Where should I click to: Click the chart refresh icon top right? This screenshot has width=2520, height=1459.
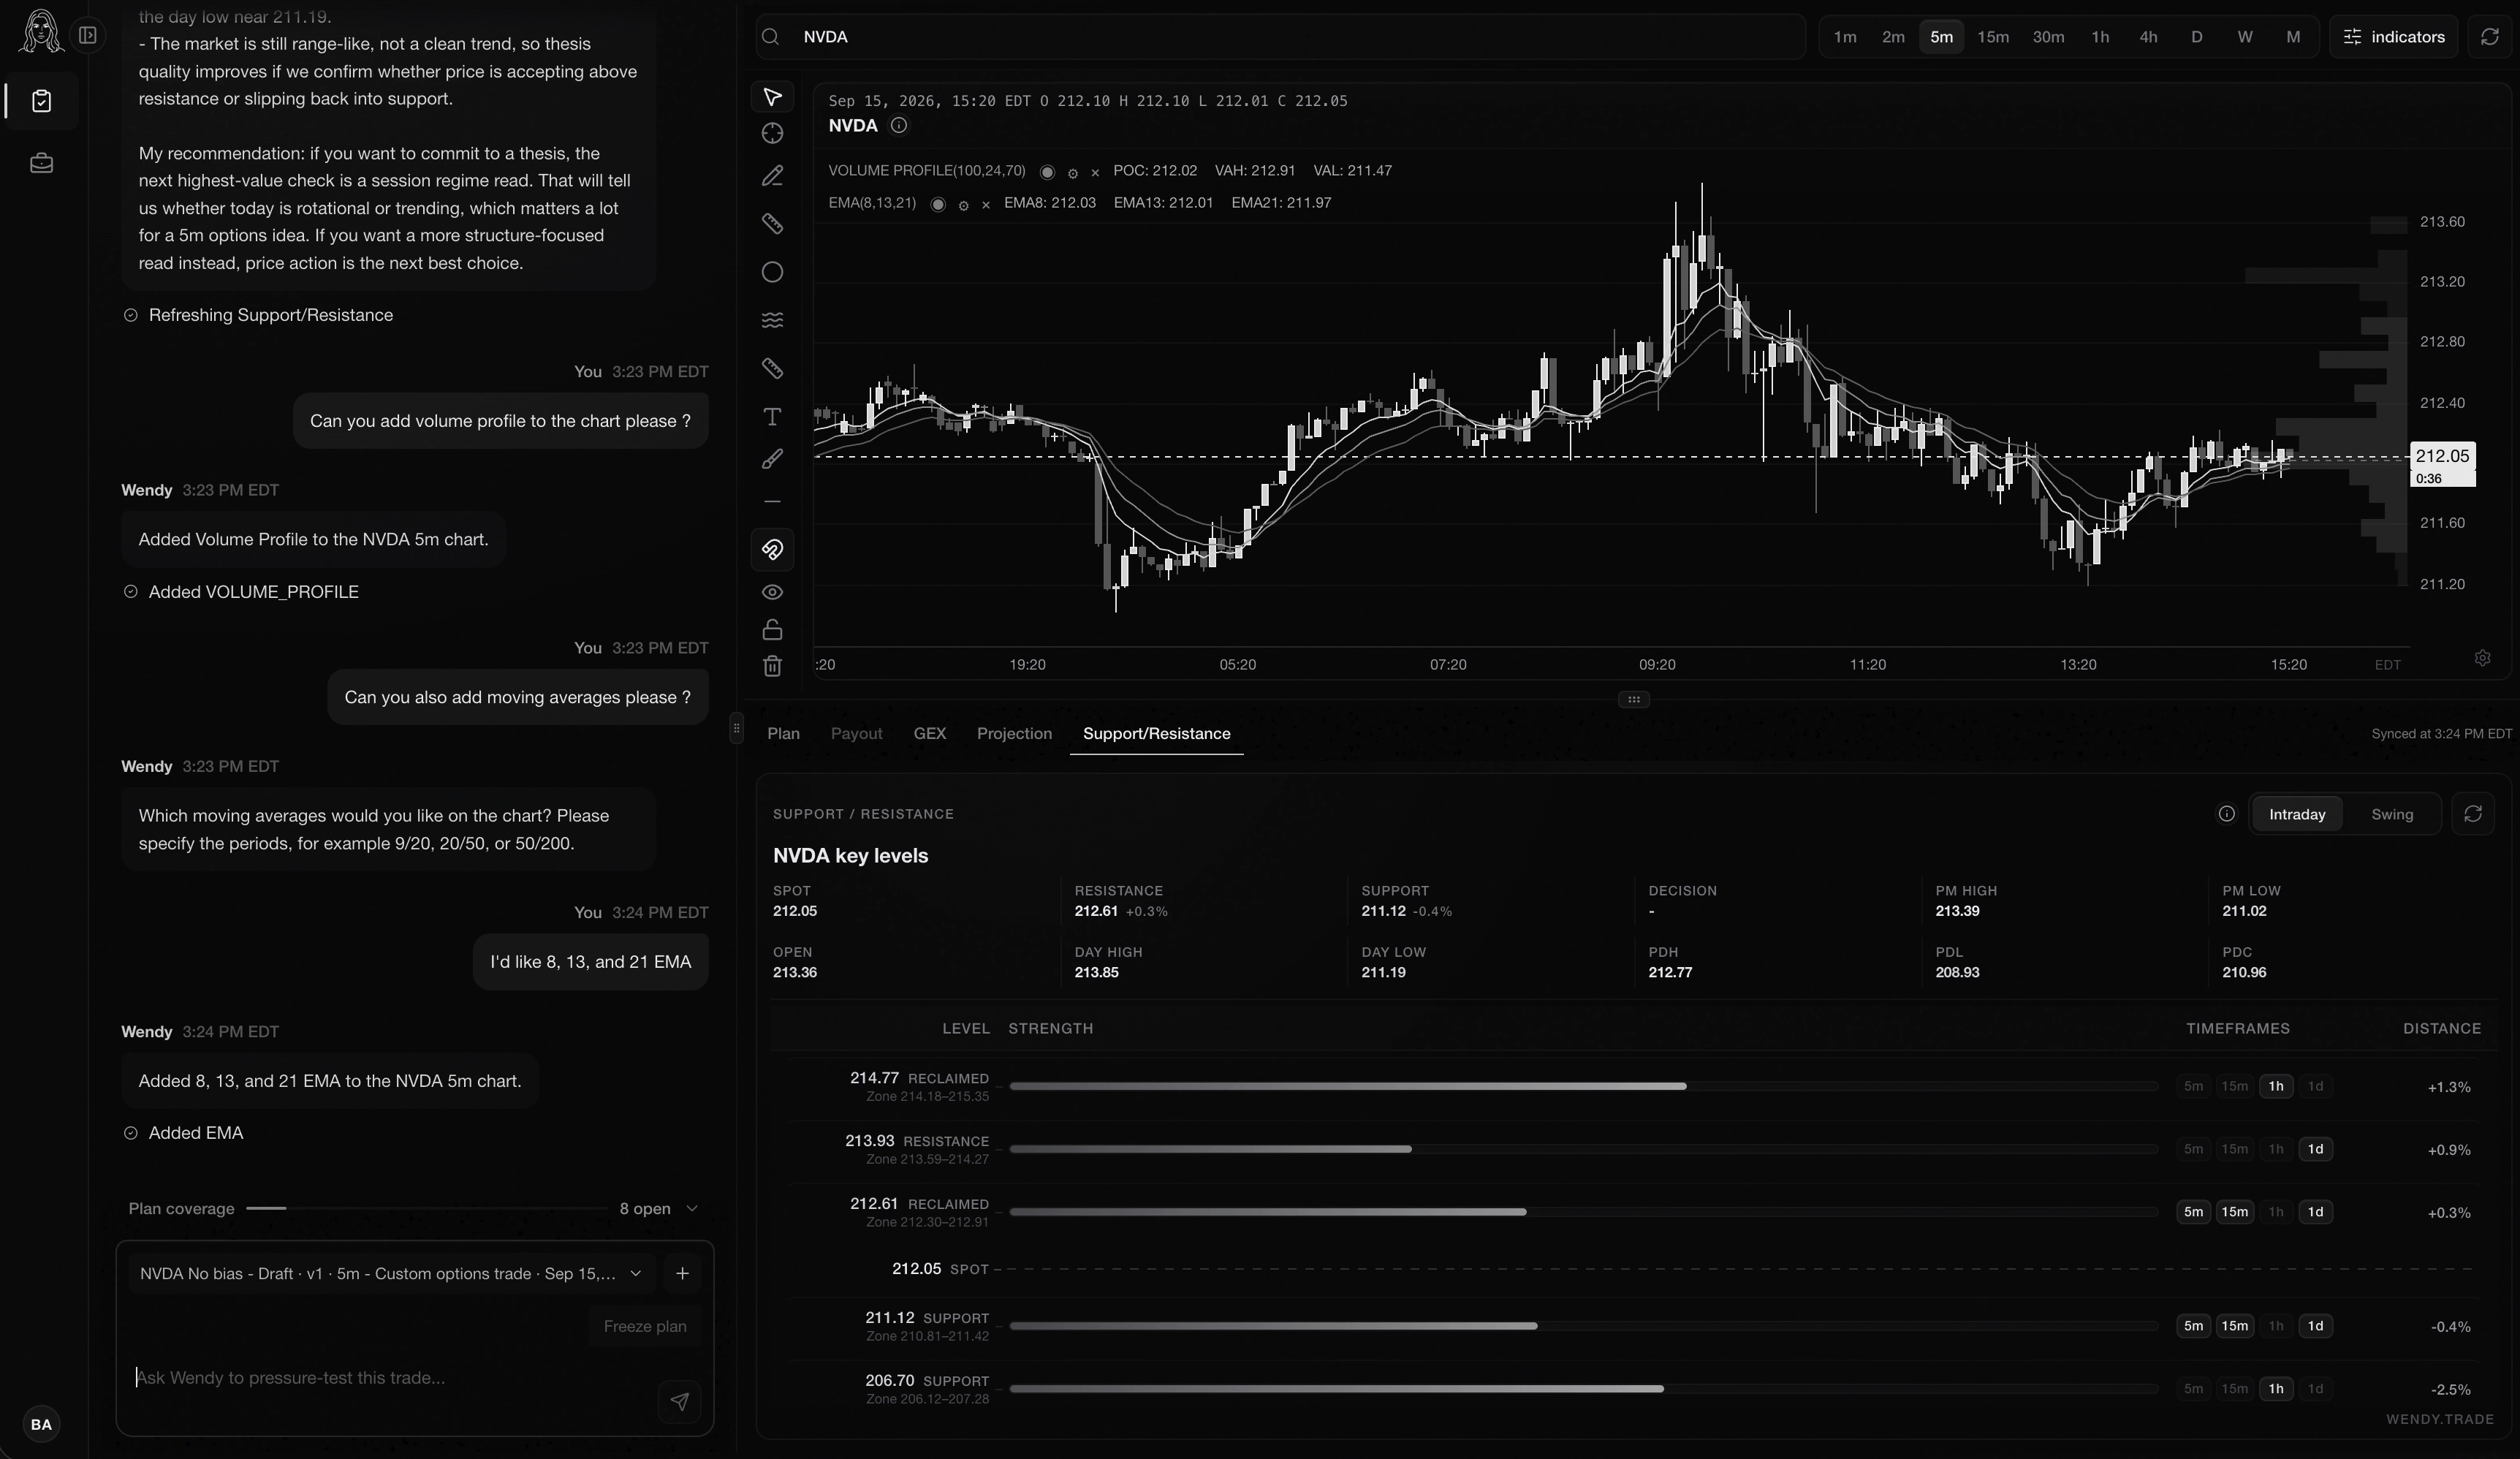[x=2490, y=37]
